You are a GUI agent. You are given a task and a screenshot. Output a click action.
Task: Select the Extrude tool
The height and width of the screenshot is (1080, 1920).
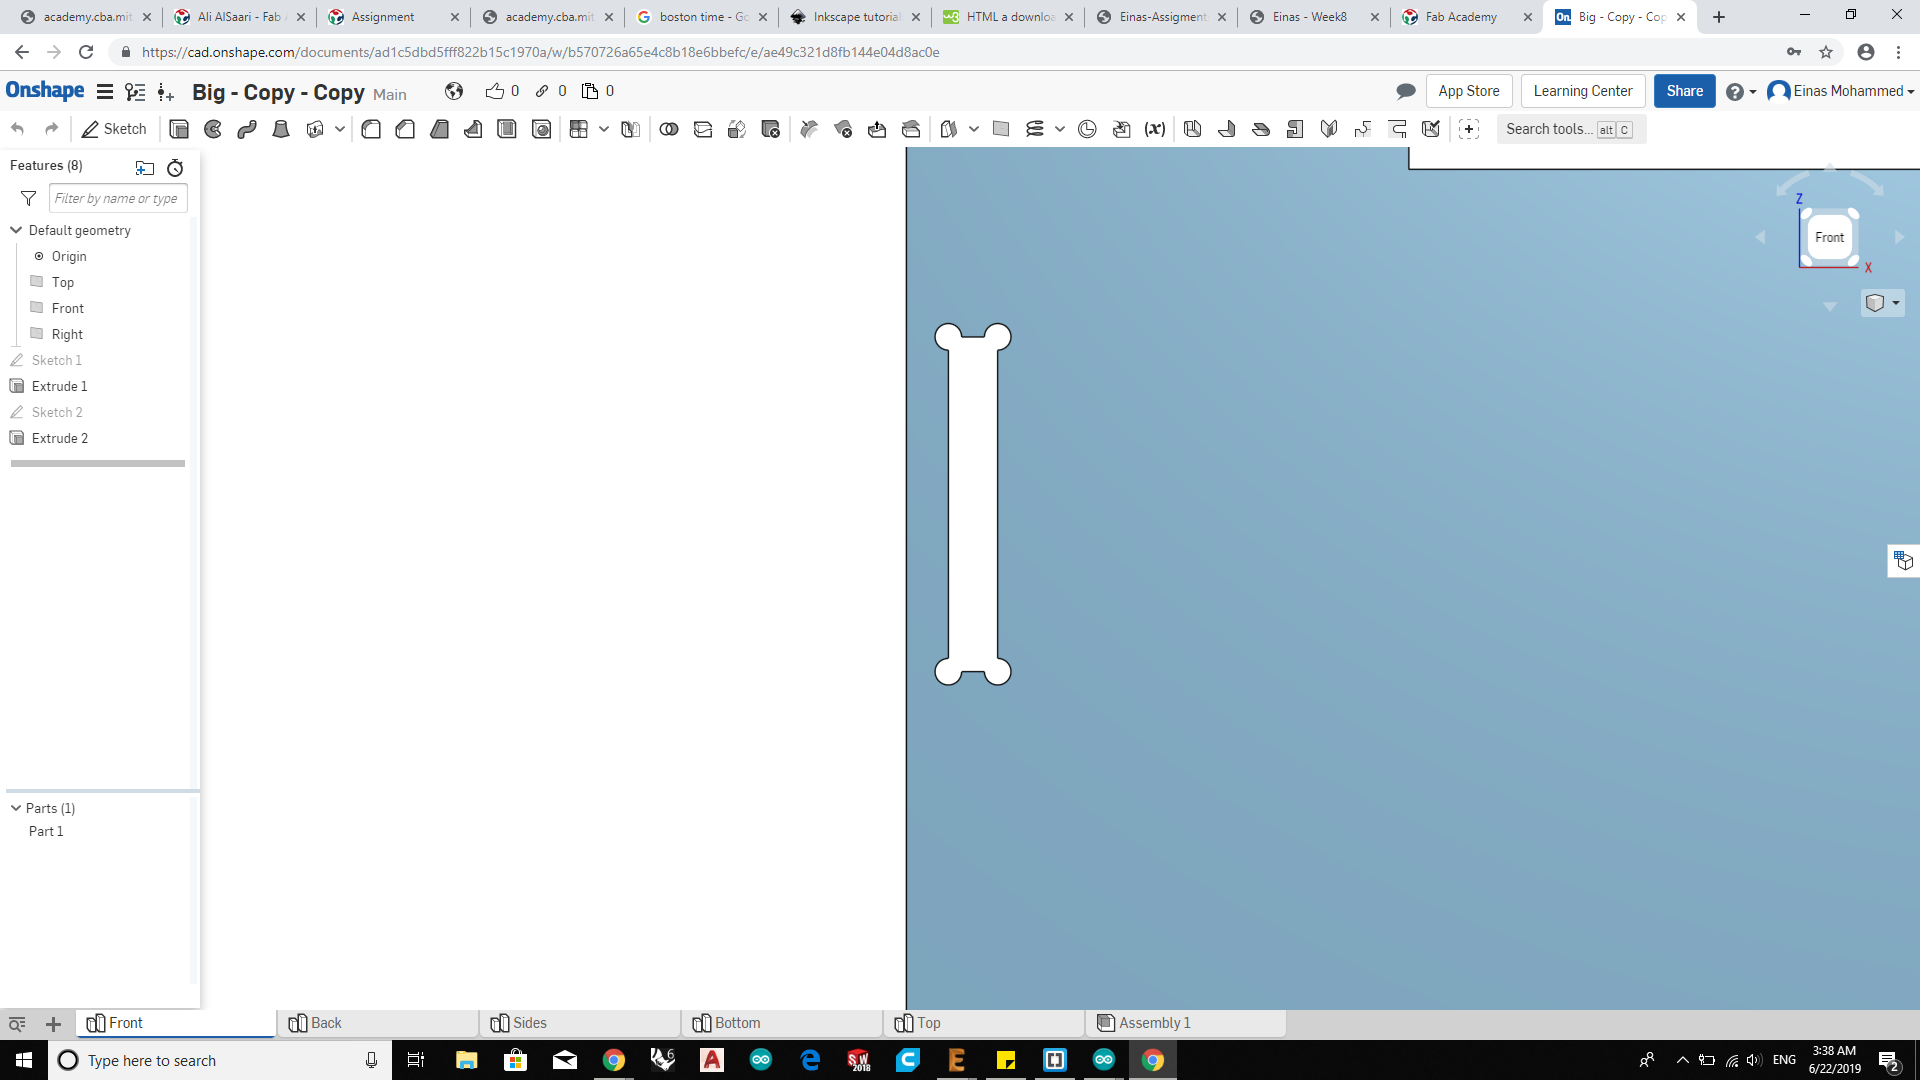179,129
